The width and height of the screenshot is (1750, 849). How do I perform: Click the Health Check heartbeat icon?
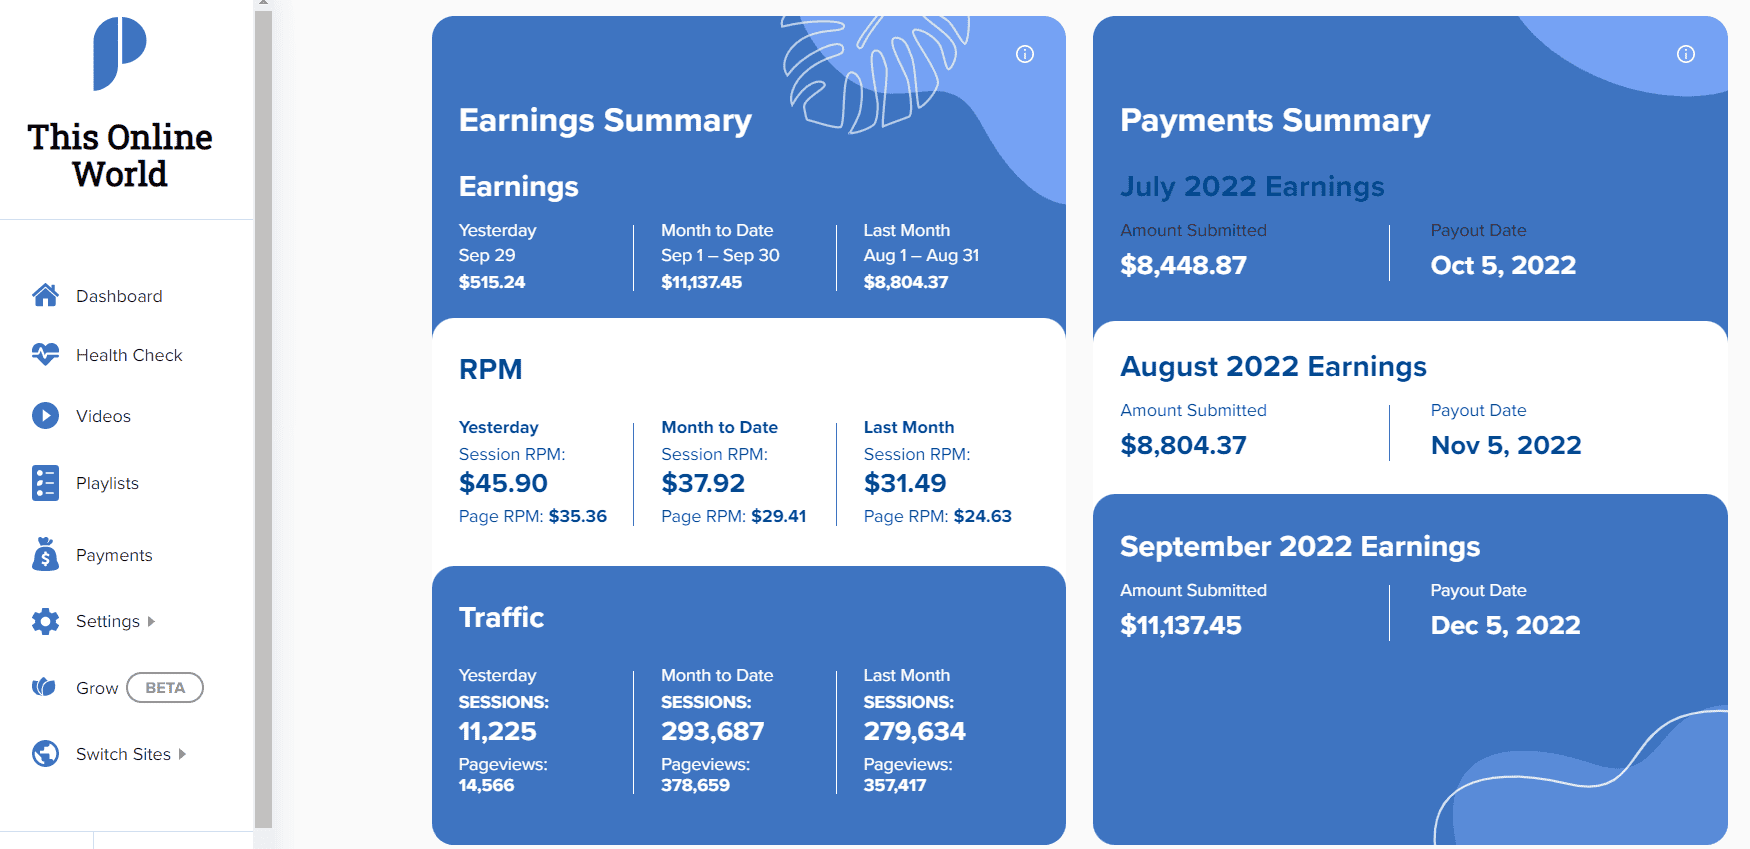(45, 354)
